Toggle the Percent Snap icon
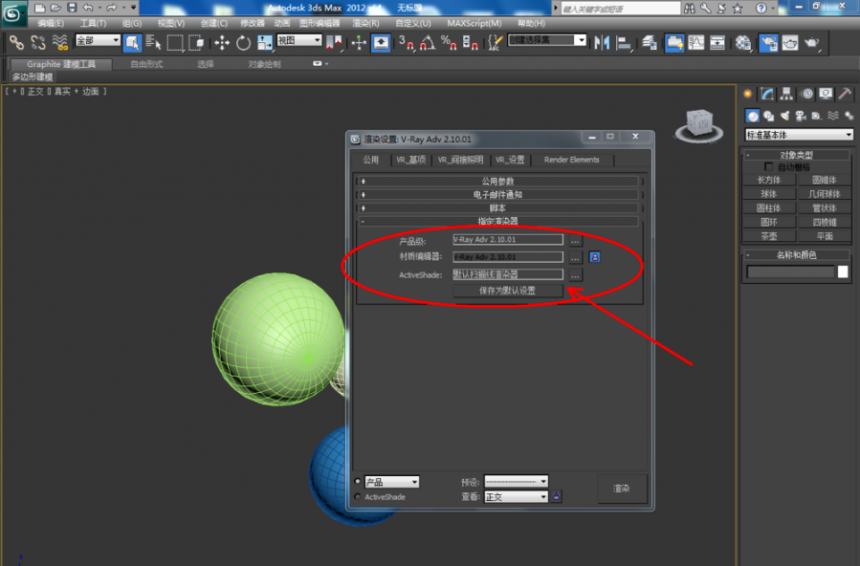860x566 pixels. (x=449, y=42)
